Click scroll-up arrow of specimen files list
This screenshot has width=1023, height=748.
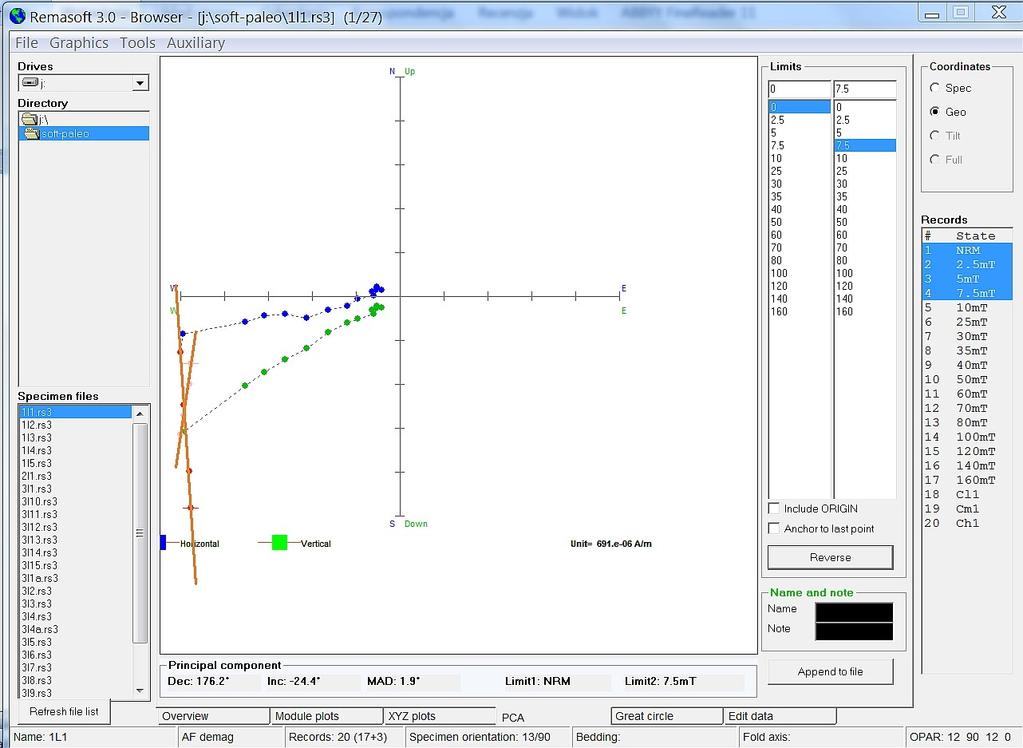pos(140,413)
